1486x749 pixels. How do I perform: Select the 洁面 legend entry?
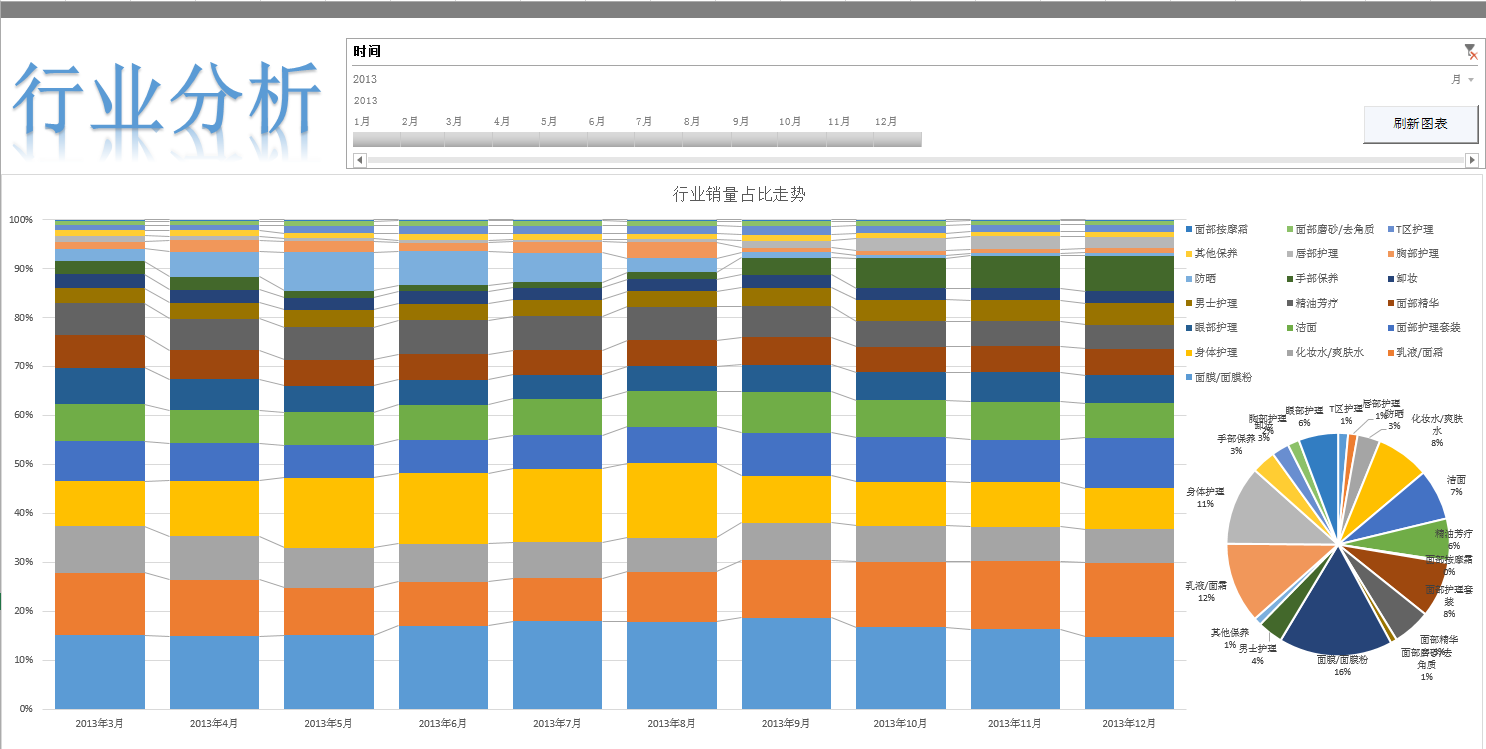(x=1301, y=328)
